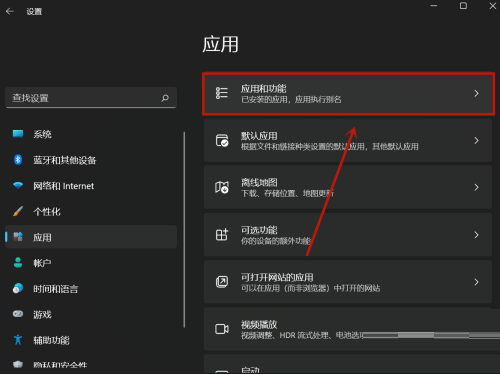Open 默认应用 page
500x374 pixels.
(x=348, y=140)
